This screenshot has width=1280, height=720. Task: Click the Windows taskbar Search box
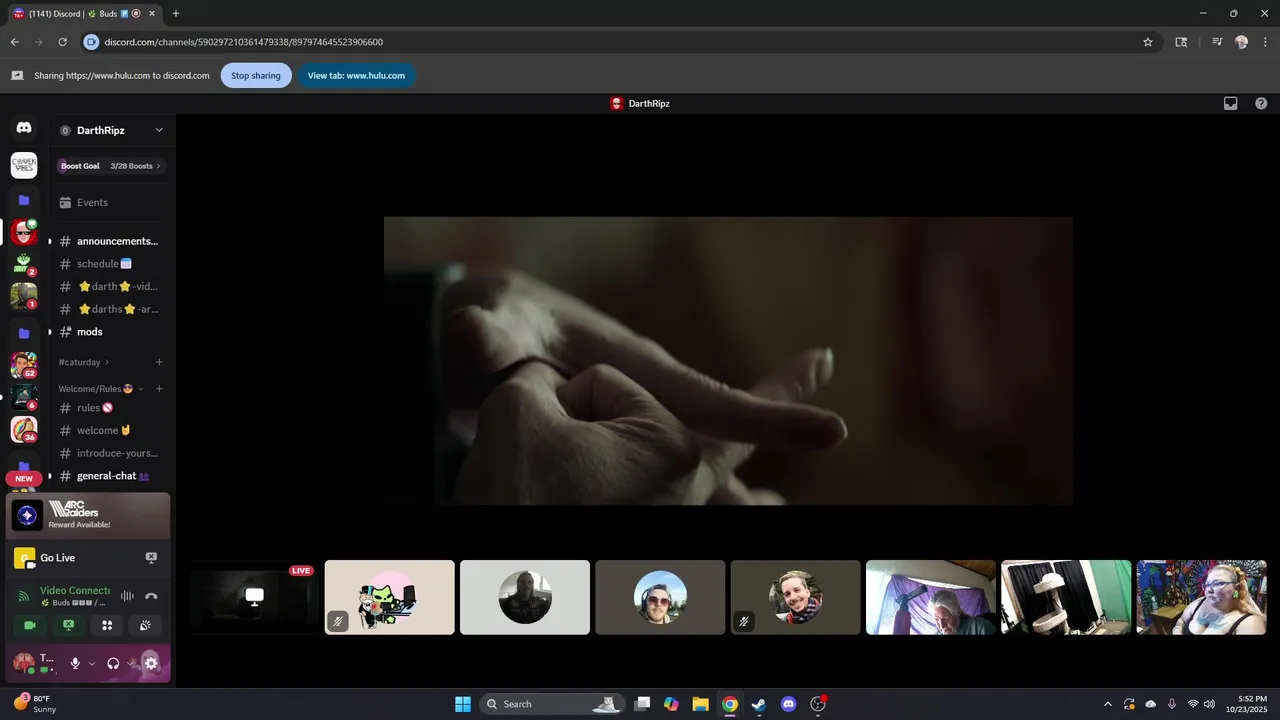click(x=553, y=704)
